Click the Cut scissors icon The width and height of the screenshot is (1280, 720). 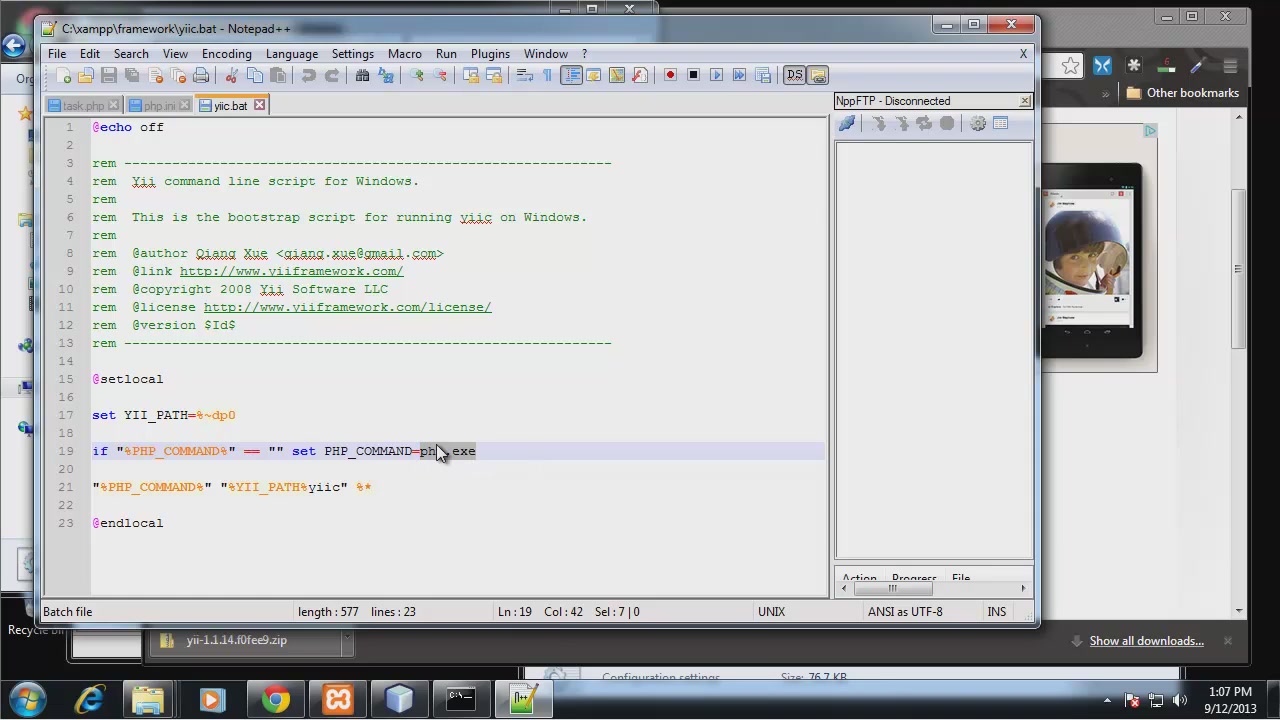[x=231, y=76]
